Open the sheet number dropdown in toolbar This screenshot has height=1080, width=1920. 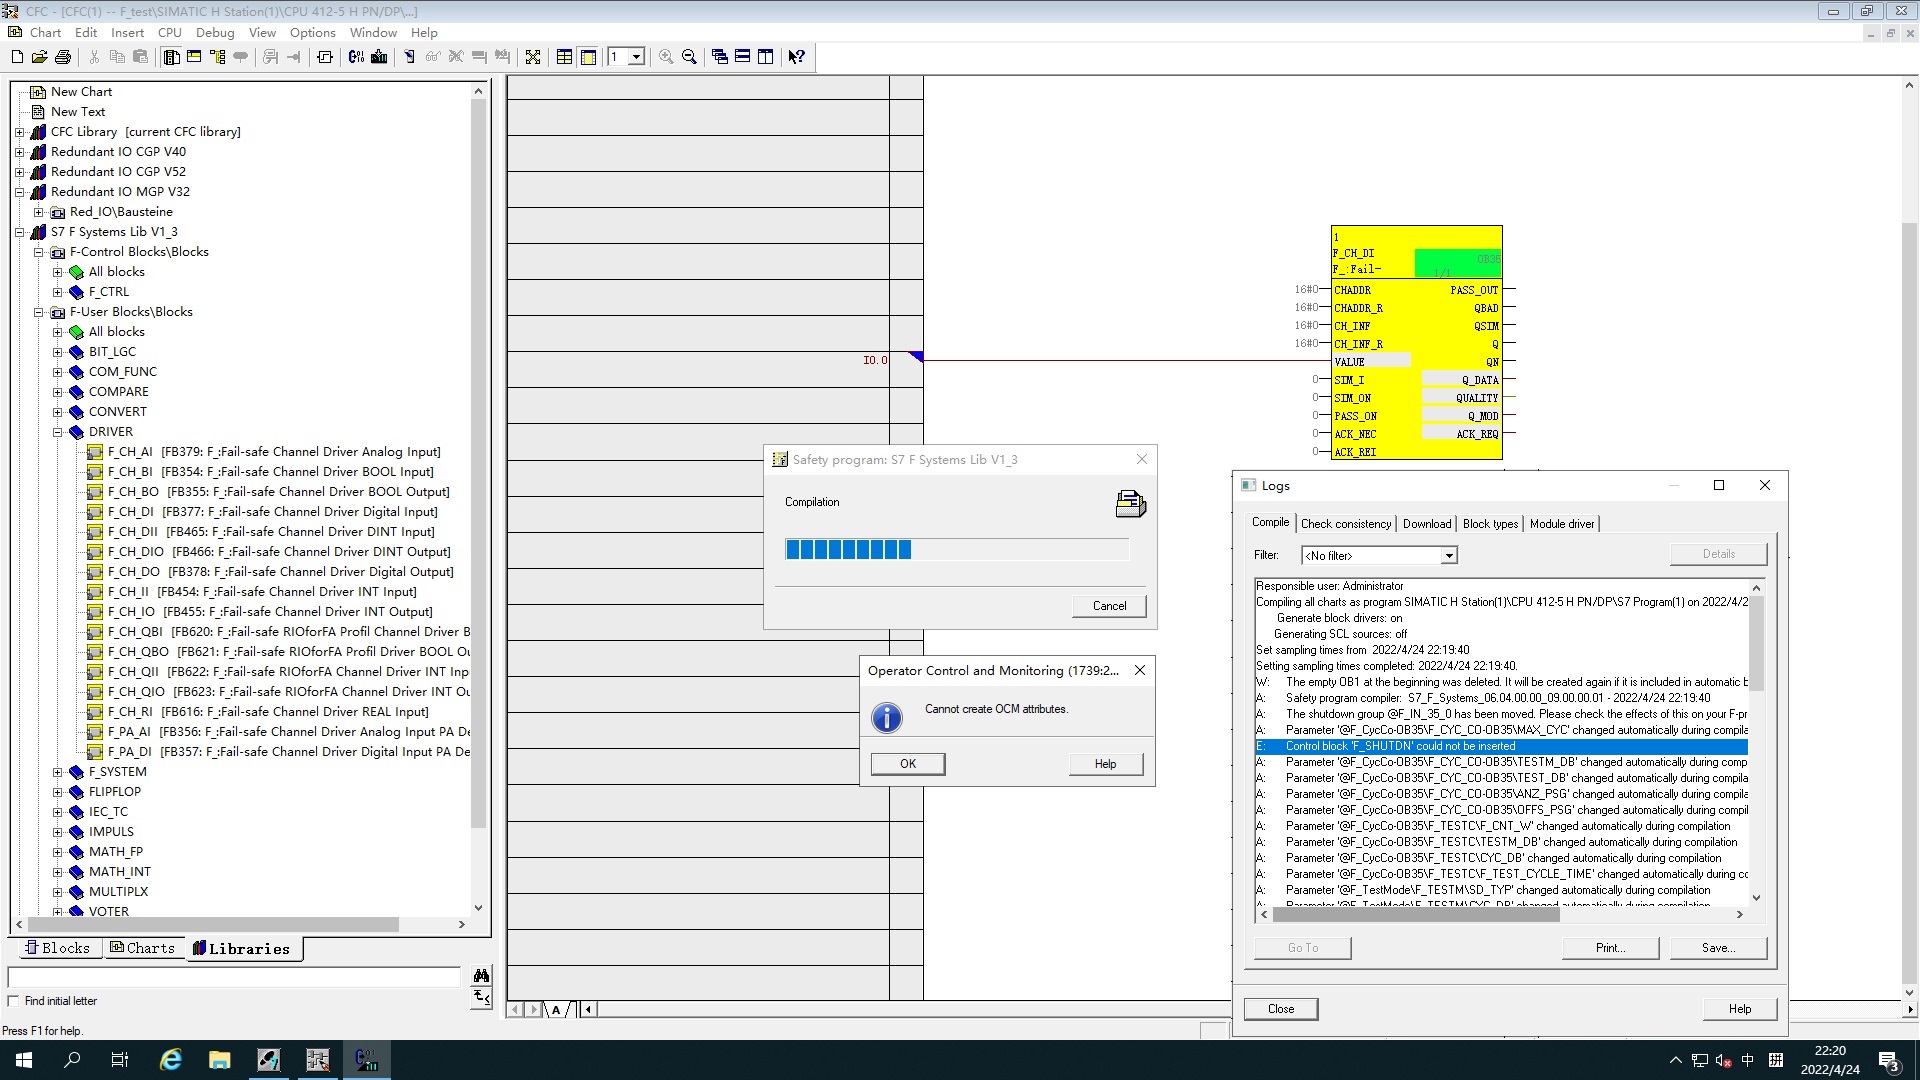[x=636, y=57]
